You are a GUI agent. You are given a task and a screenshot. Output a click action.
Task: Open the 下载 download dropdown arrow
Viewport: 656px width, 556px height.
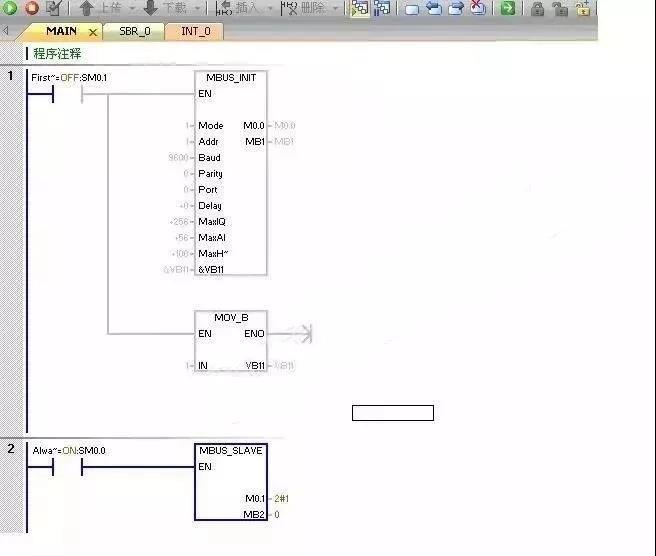click(198, 8)
